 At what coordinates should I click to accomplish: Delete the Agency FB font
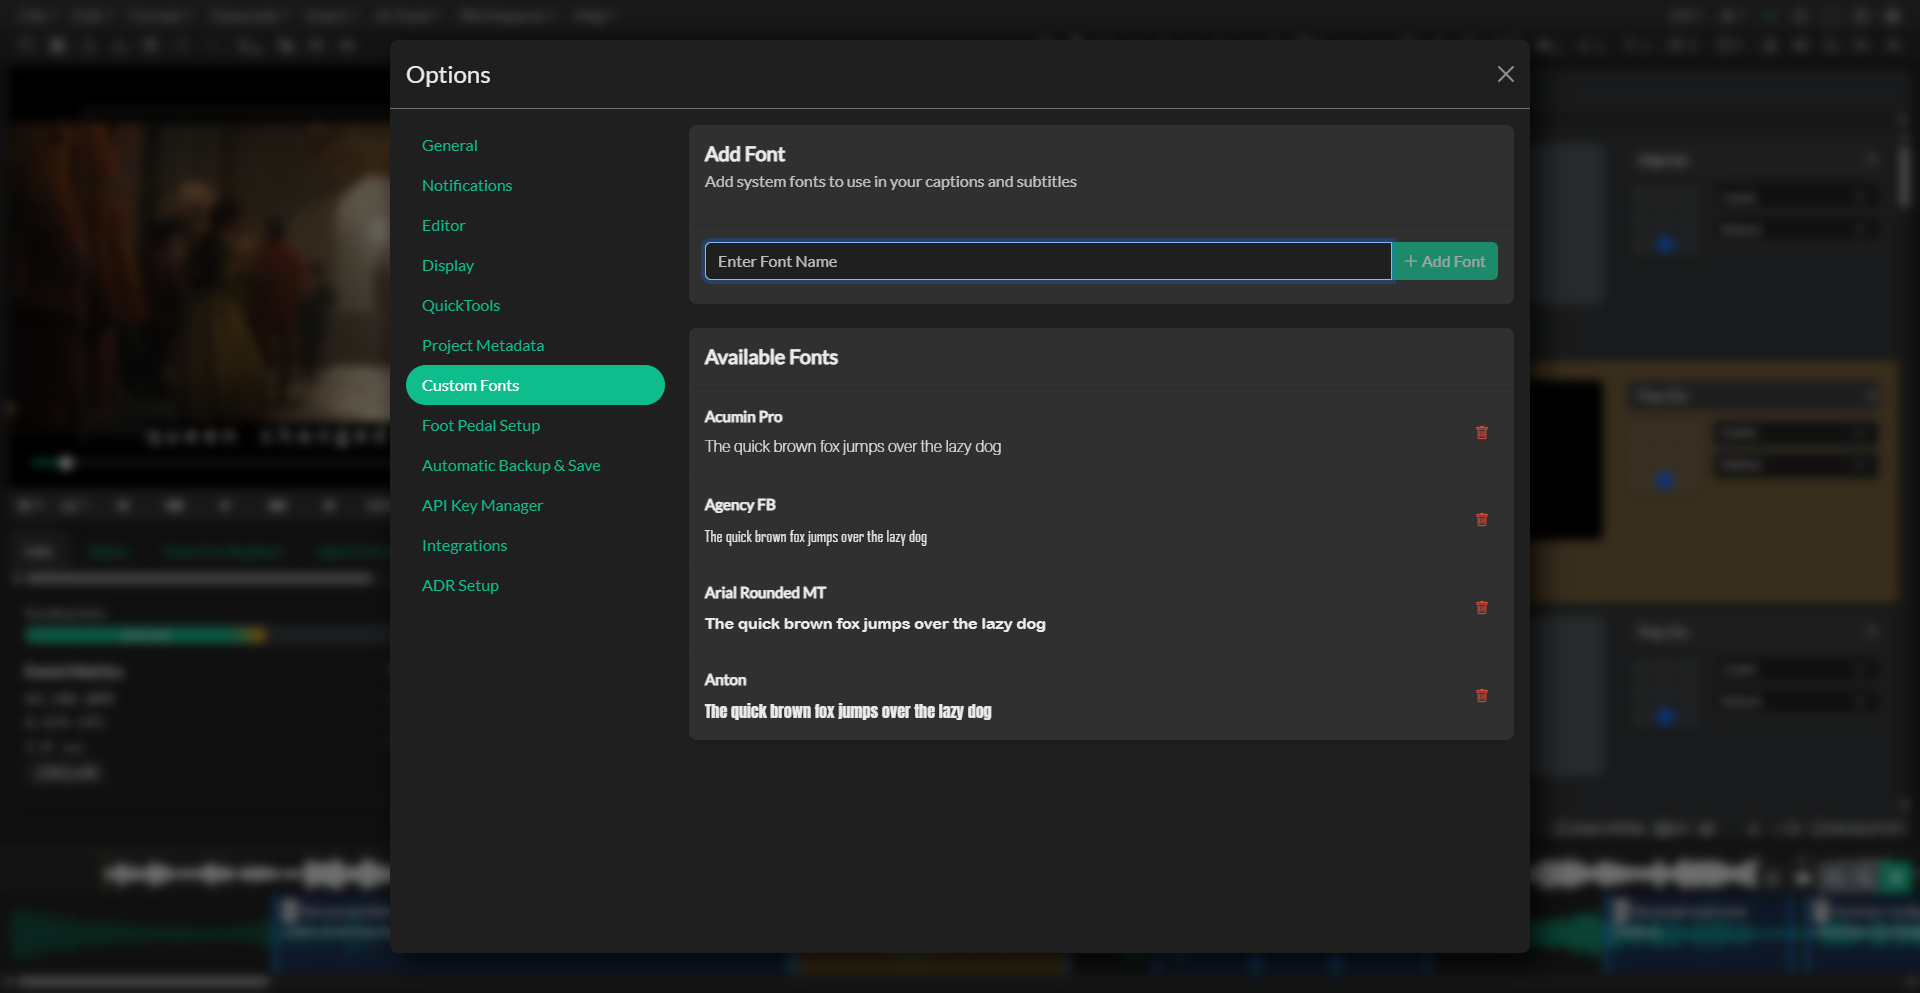[x=1481, y=520]
